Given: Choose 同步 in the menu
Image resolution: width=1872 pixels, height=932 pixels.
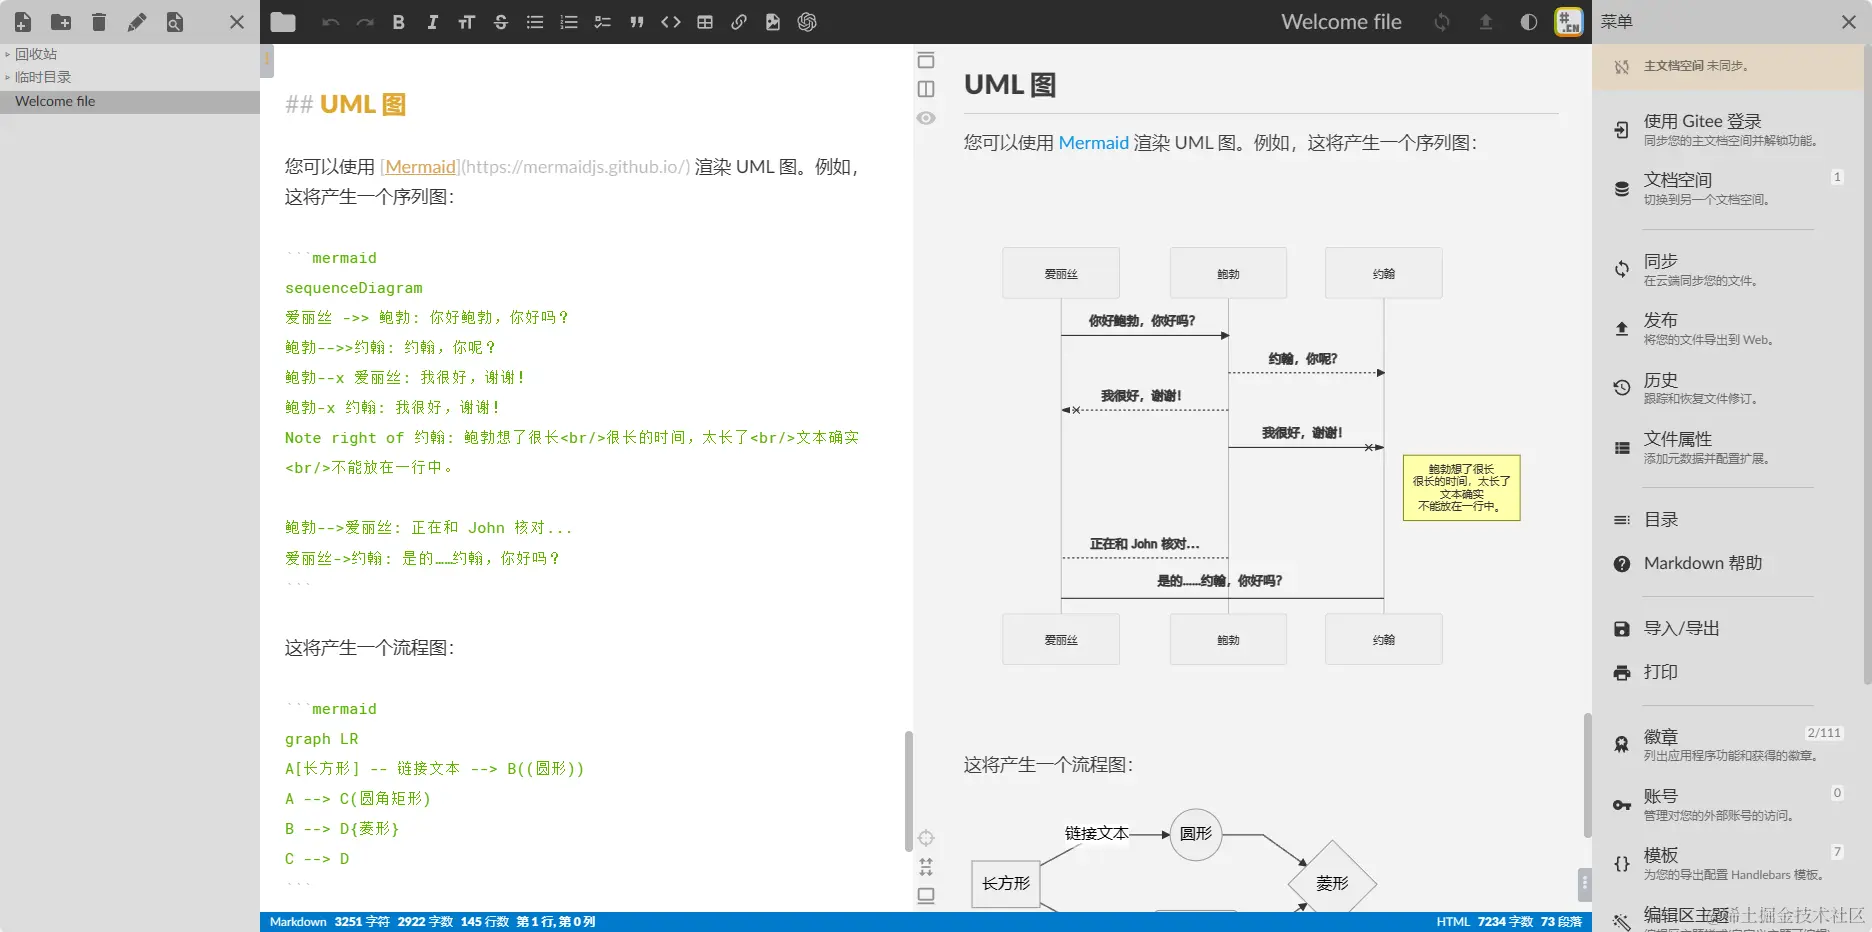Looking at the screenshot, I should pos(1727,270).
